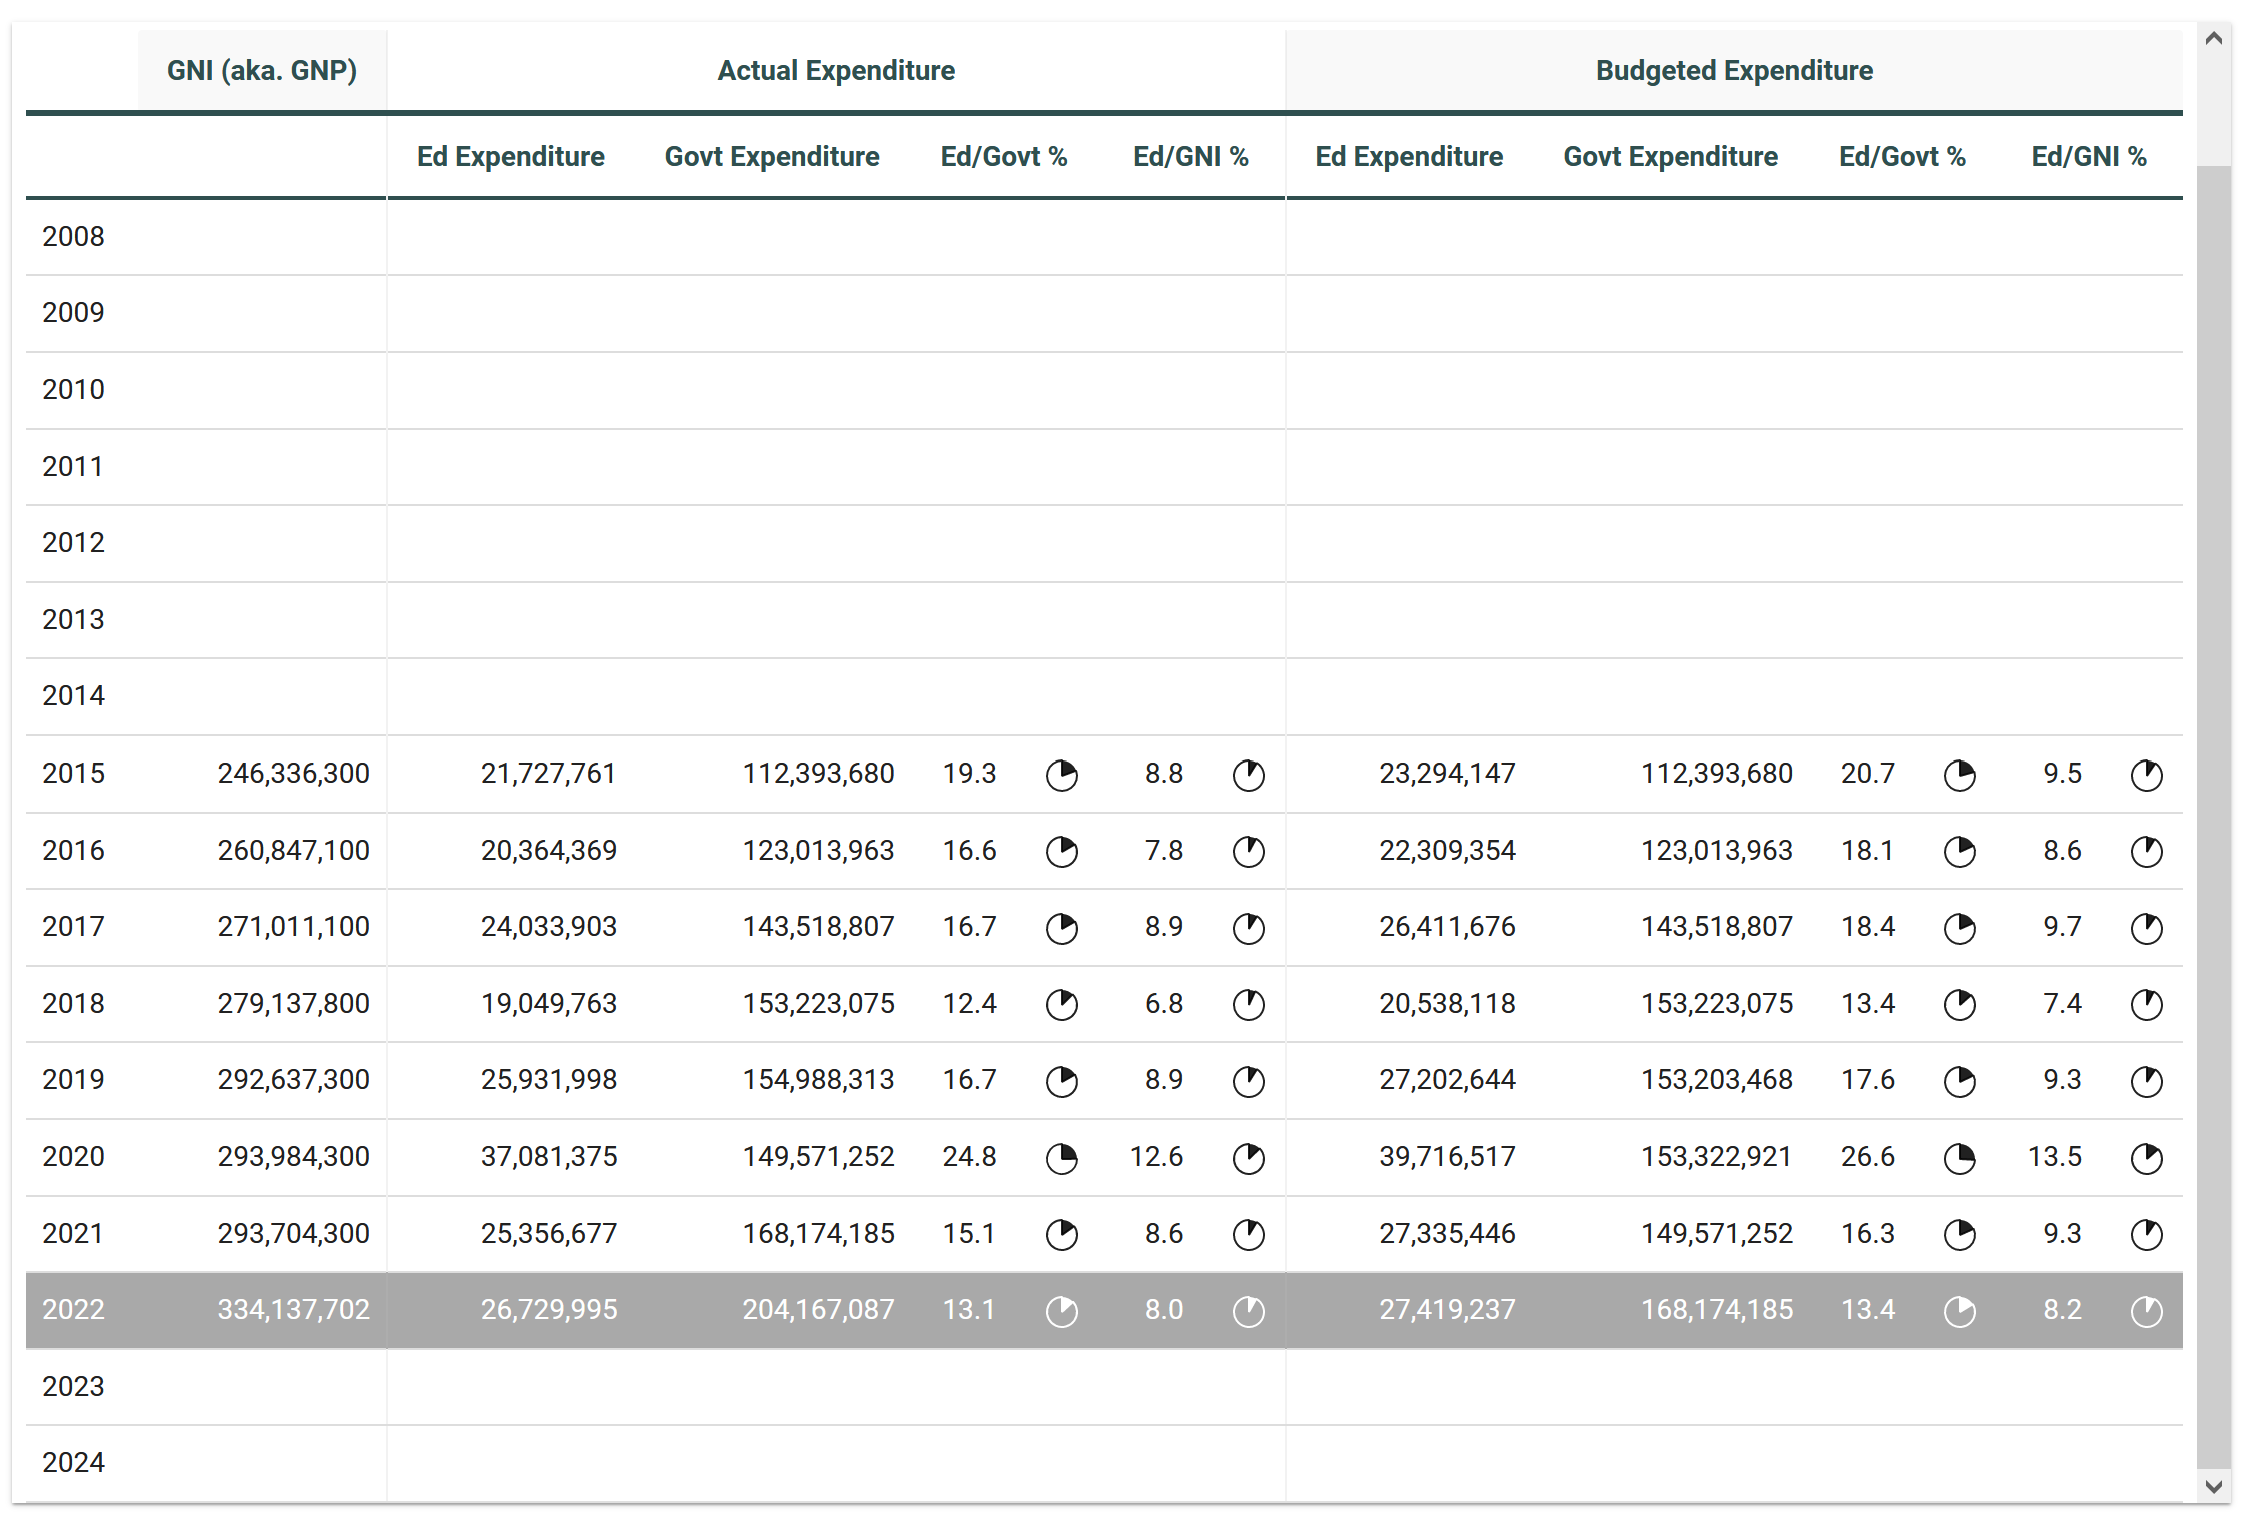
Task: Click 2019 budgeted Ed/Govt pie icon
Action: (1959, 1081)
